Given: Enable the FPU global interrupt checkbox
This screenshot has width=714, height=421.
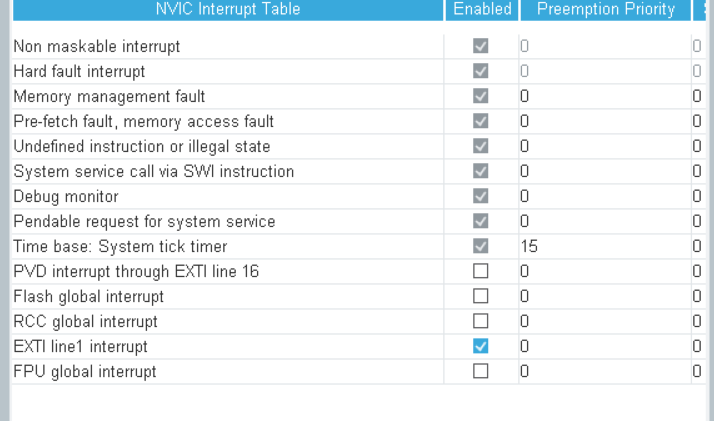Looking at the screenshot, I should coord(480,371).
